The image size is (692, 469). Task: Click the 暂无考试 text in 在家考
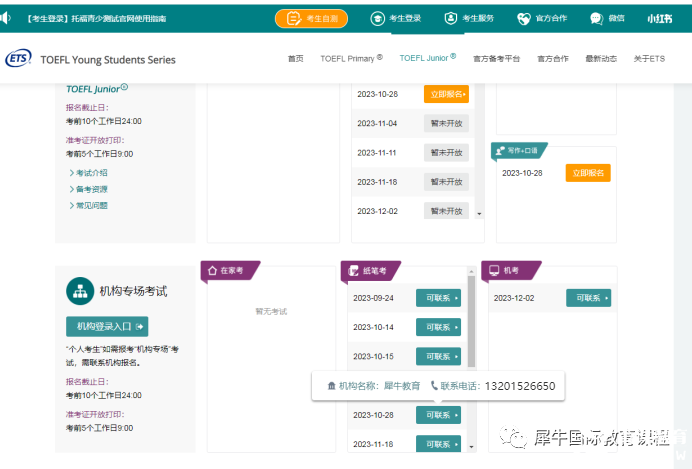point(271,311)
